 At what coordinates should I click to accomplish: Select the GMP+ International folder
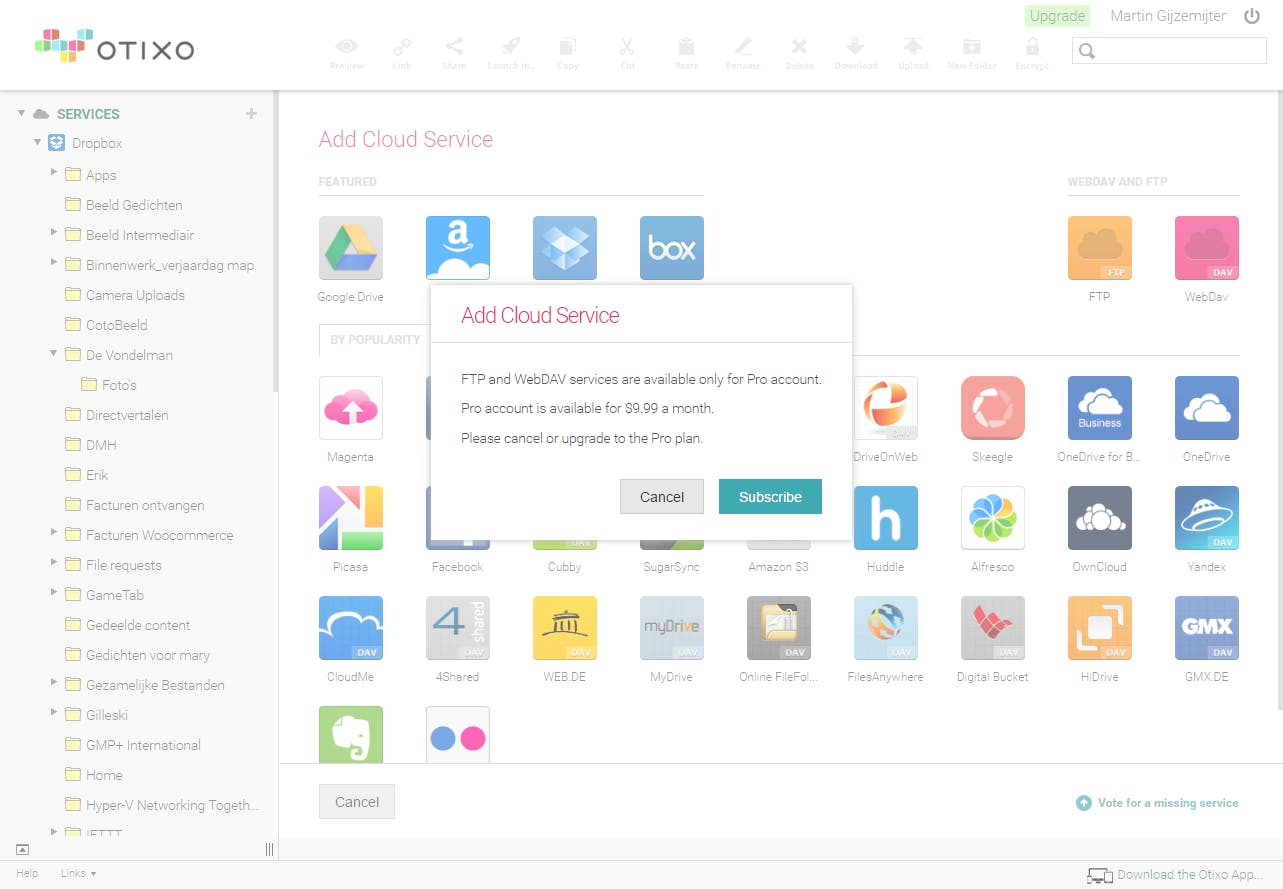(143, 745)
